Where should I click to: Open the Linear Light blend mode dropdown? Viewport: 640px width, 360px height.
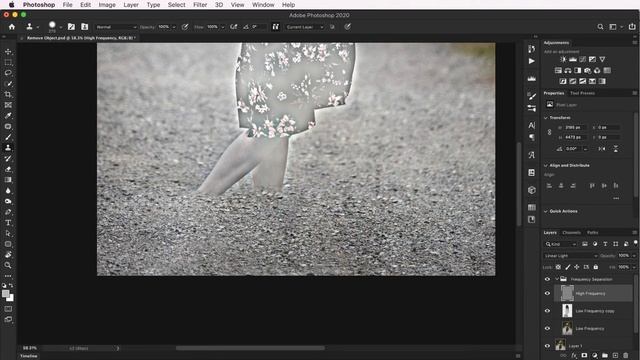(571, 256)
